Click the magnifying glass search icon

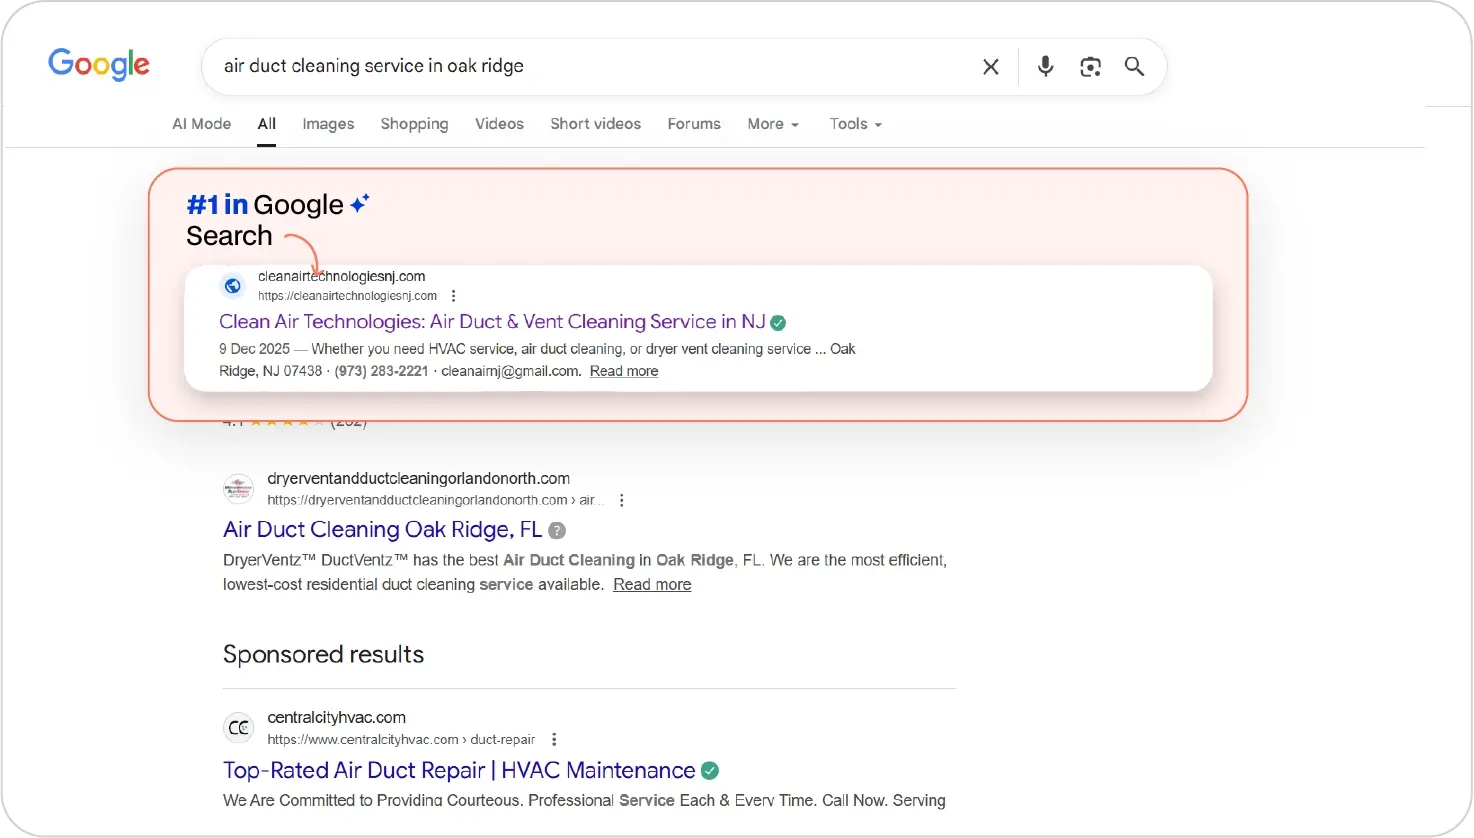(x=1134, y=66)
